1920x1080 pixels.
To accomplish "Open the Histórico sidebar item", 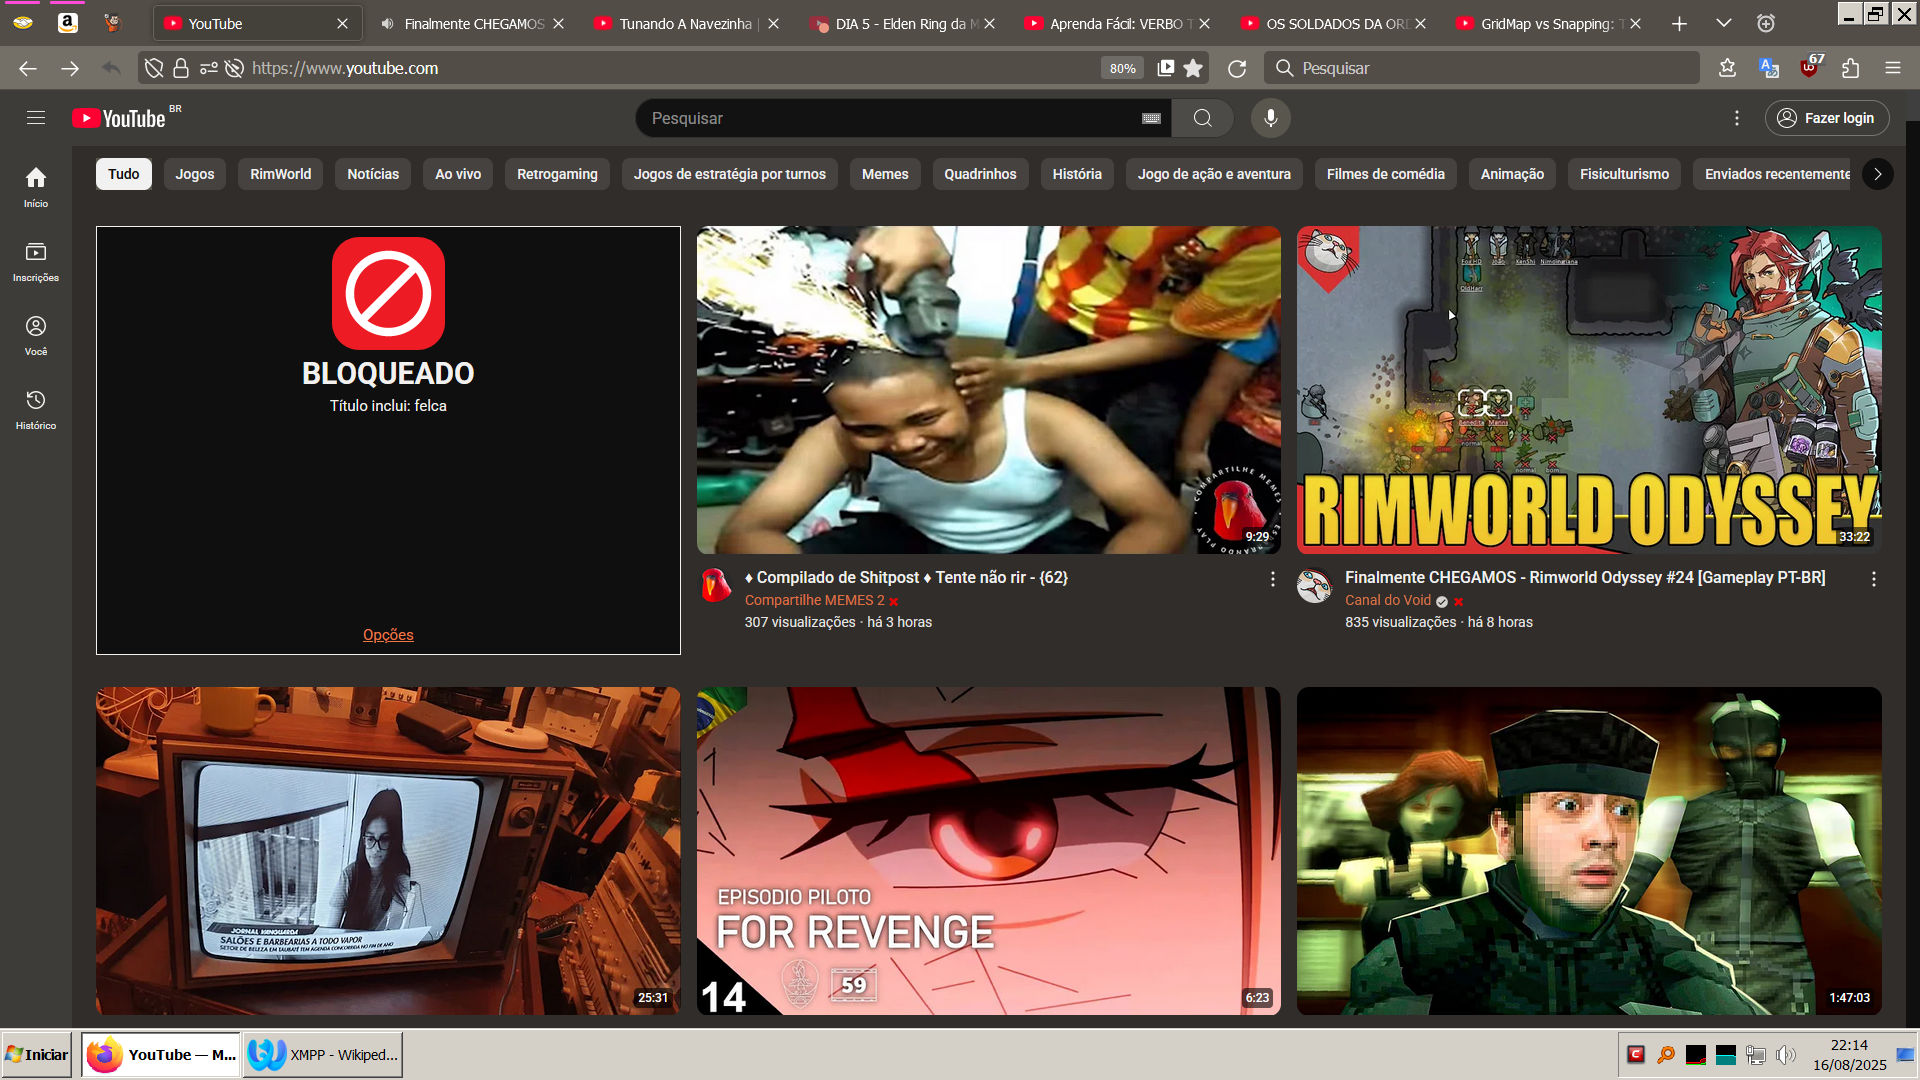I will 36,410.
